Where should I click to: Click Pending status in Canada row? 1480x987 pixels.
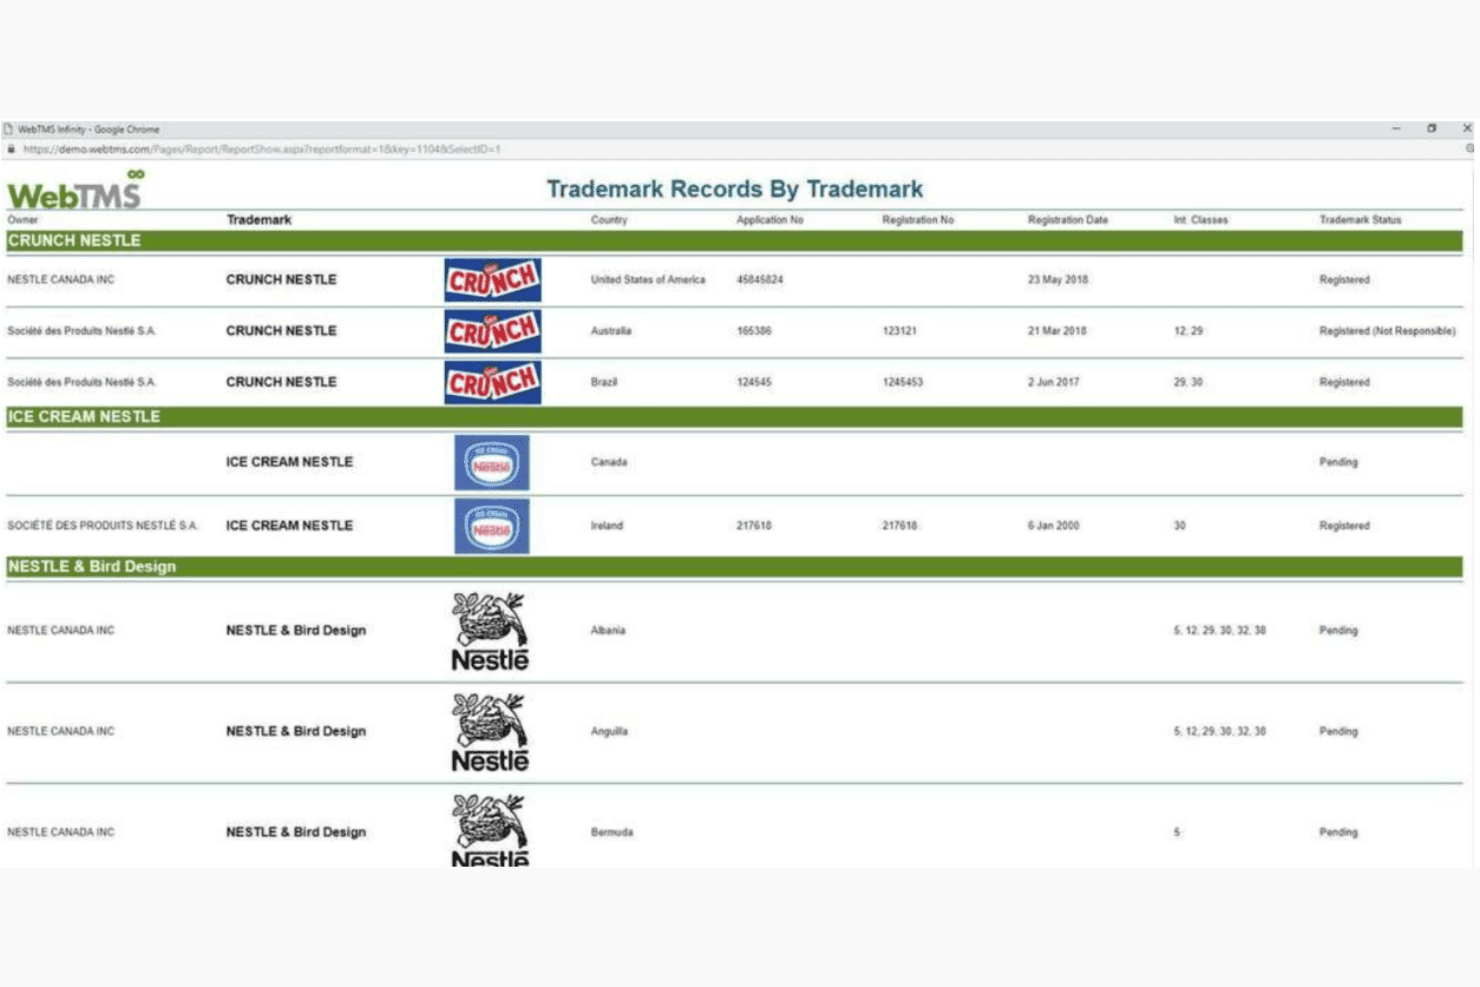[1338, 462]
